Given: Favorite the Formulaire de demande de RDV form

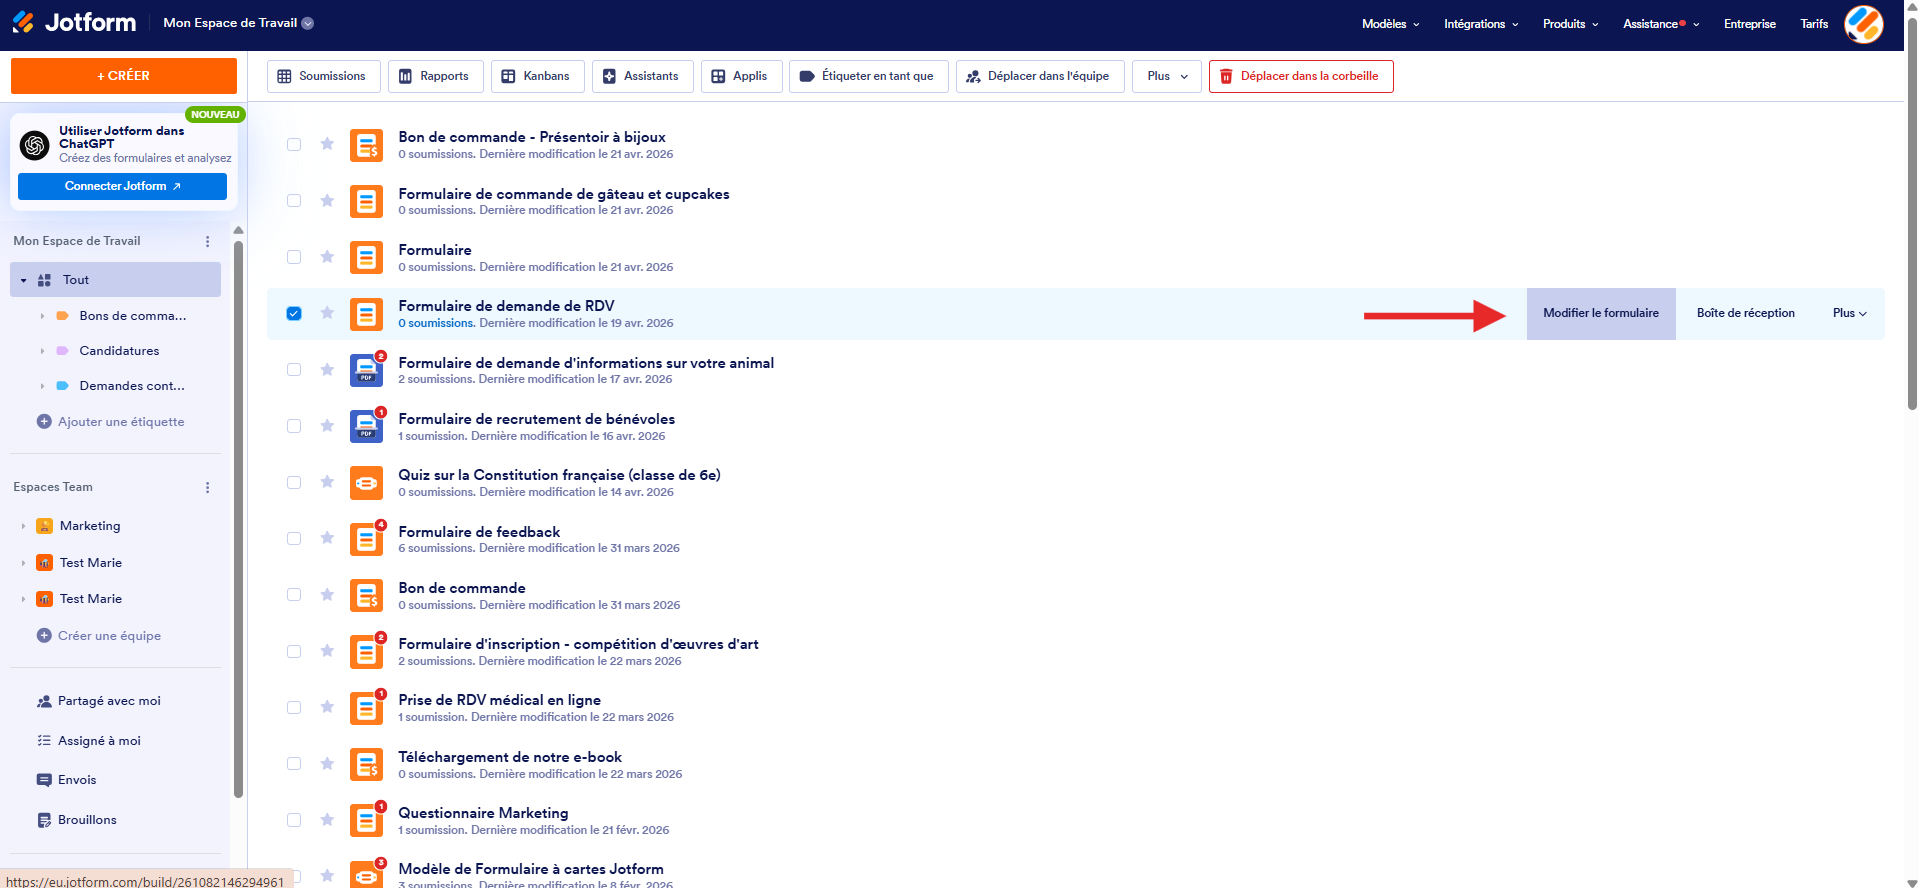Looking at the screenshot, I should [327, 313].
